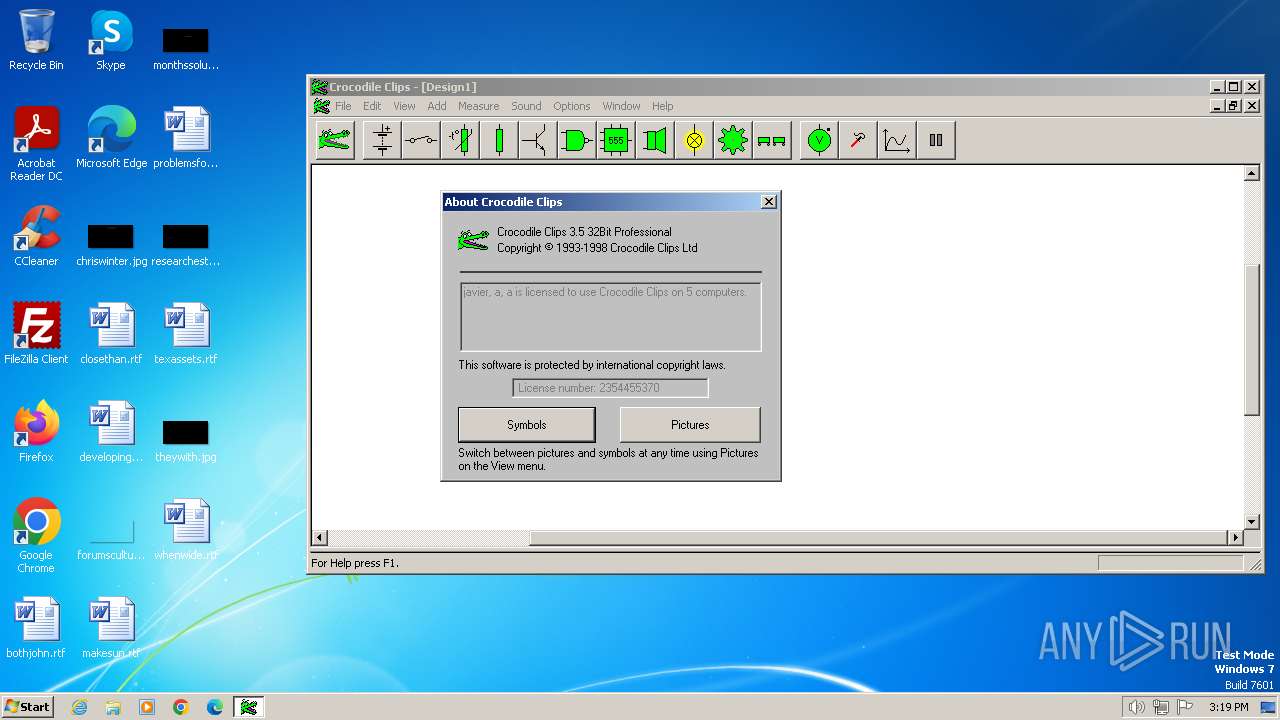The height and width of the screenshot is (720, 1280).
Task: Select the voltmeter measurement tool
Action: pyautogui.click(x=819, y=140)
